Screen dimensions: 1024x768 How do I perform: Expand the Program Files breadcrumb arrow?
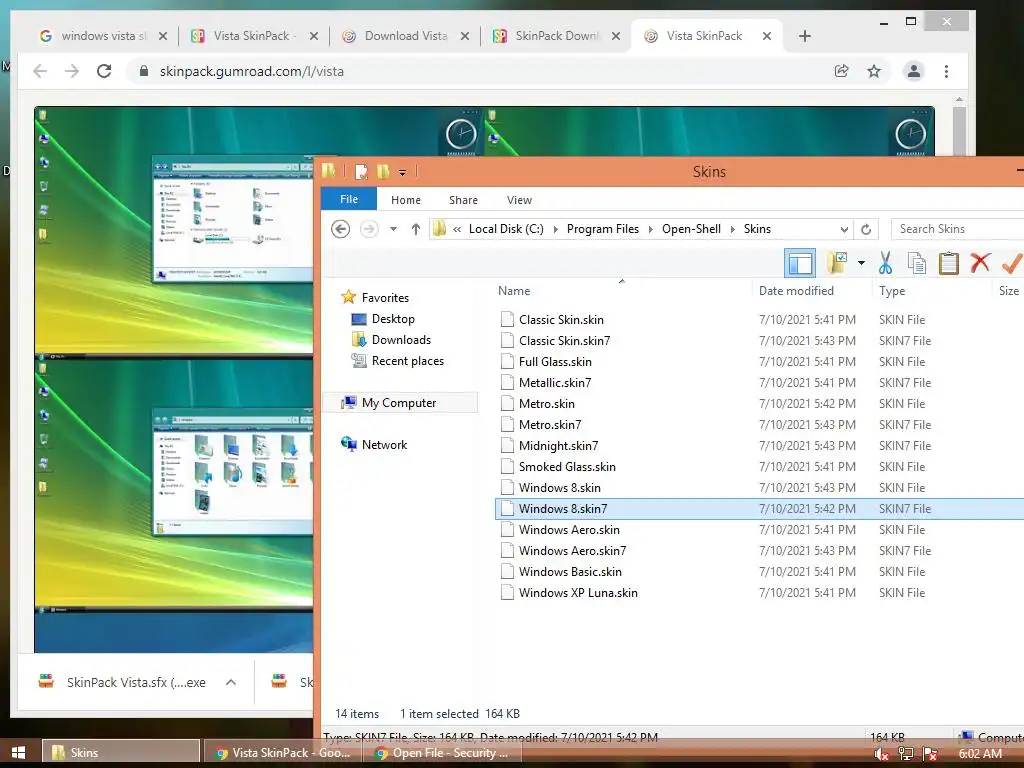650,229
